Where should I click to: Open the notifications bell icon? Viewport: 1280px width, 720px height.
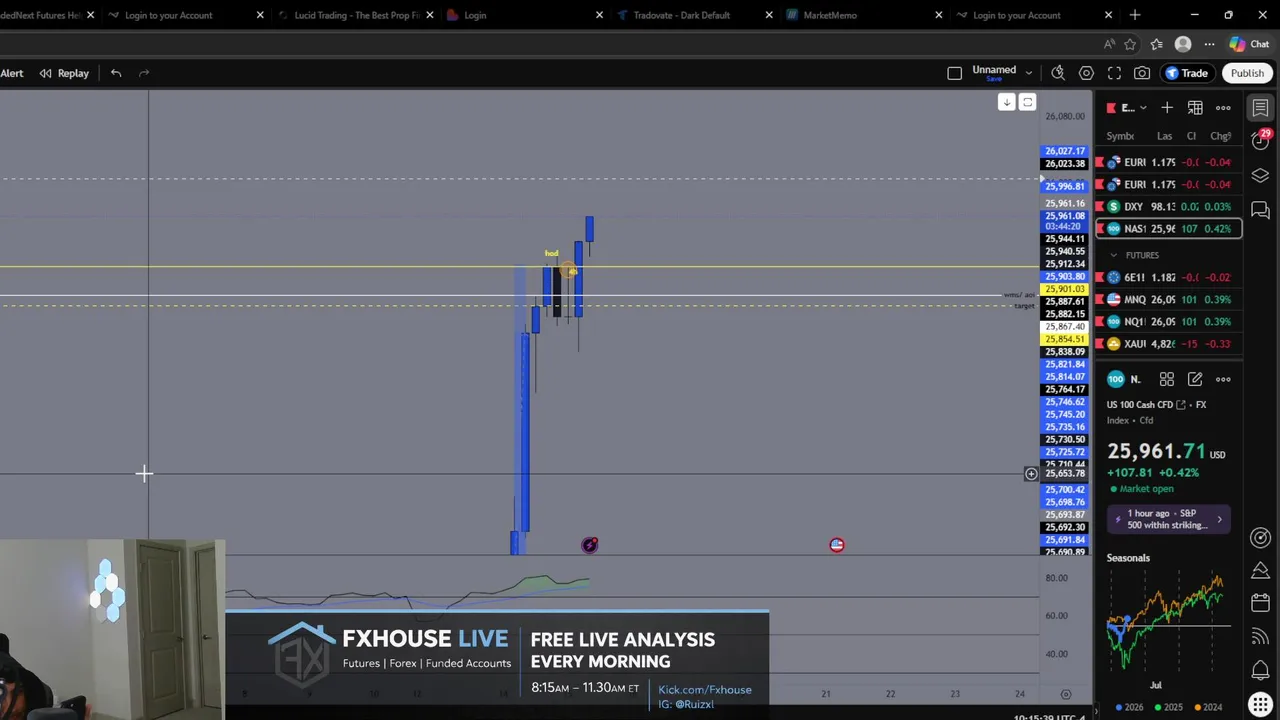click(x=1260, y=669)
